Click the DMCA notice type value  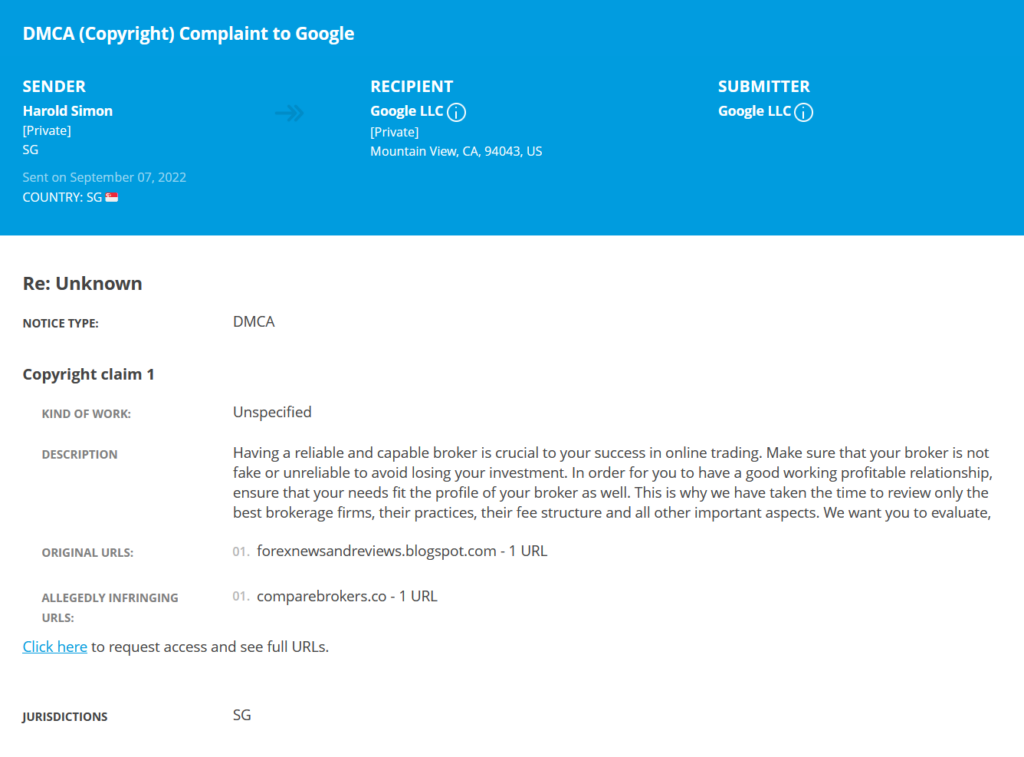[x=254, y=321]
